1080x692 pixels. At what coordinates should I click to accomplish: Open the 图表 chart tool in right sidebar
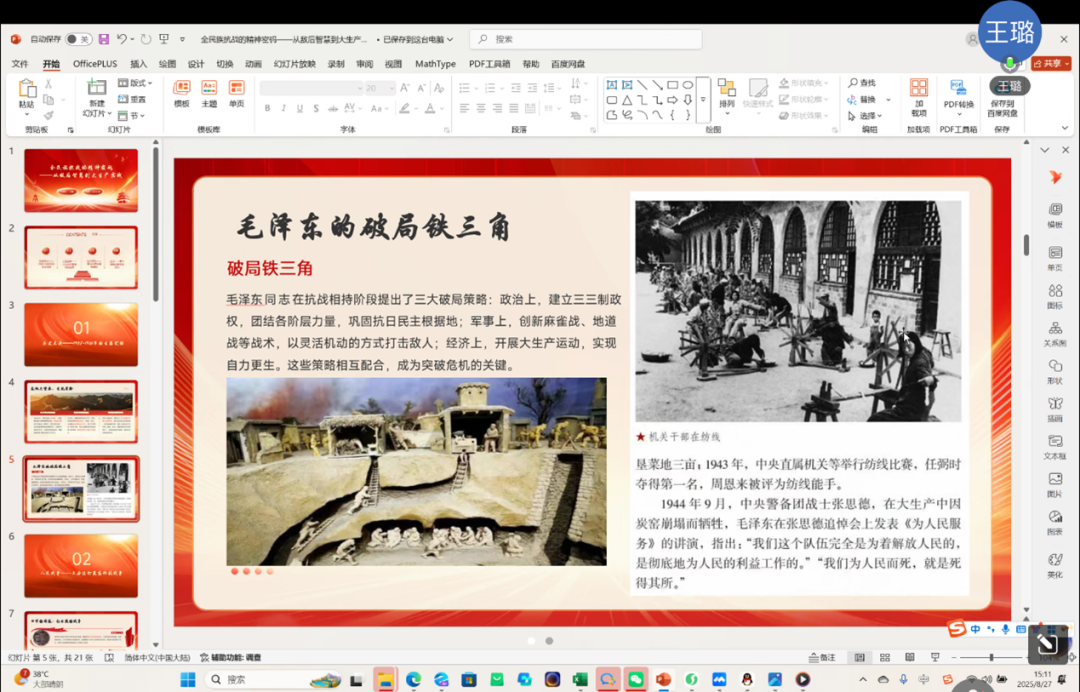[1055, 523]
